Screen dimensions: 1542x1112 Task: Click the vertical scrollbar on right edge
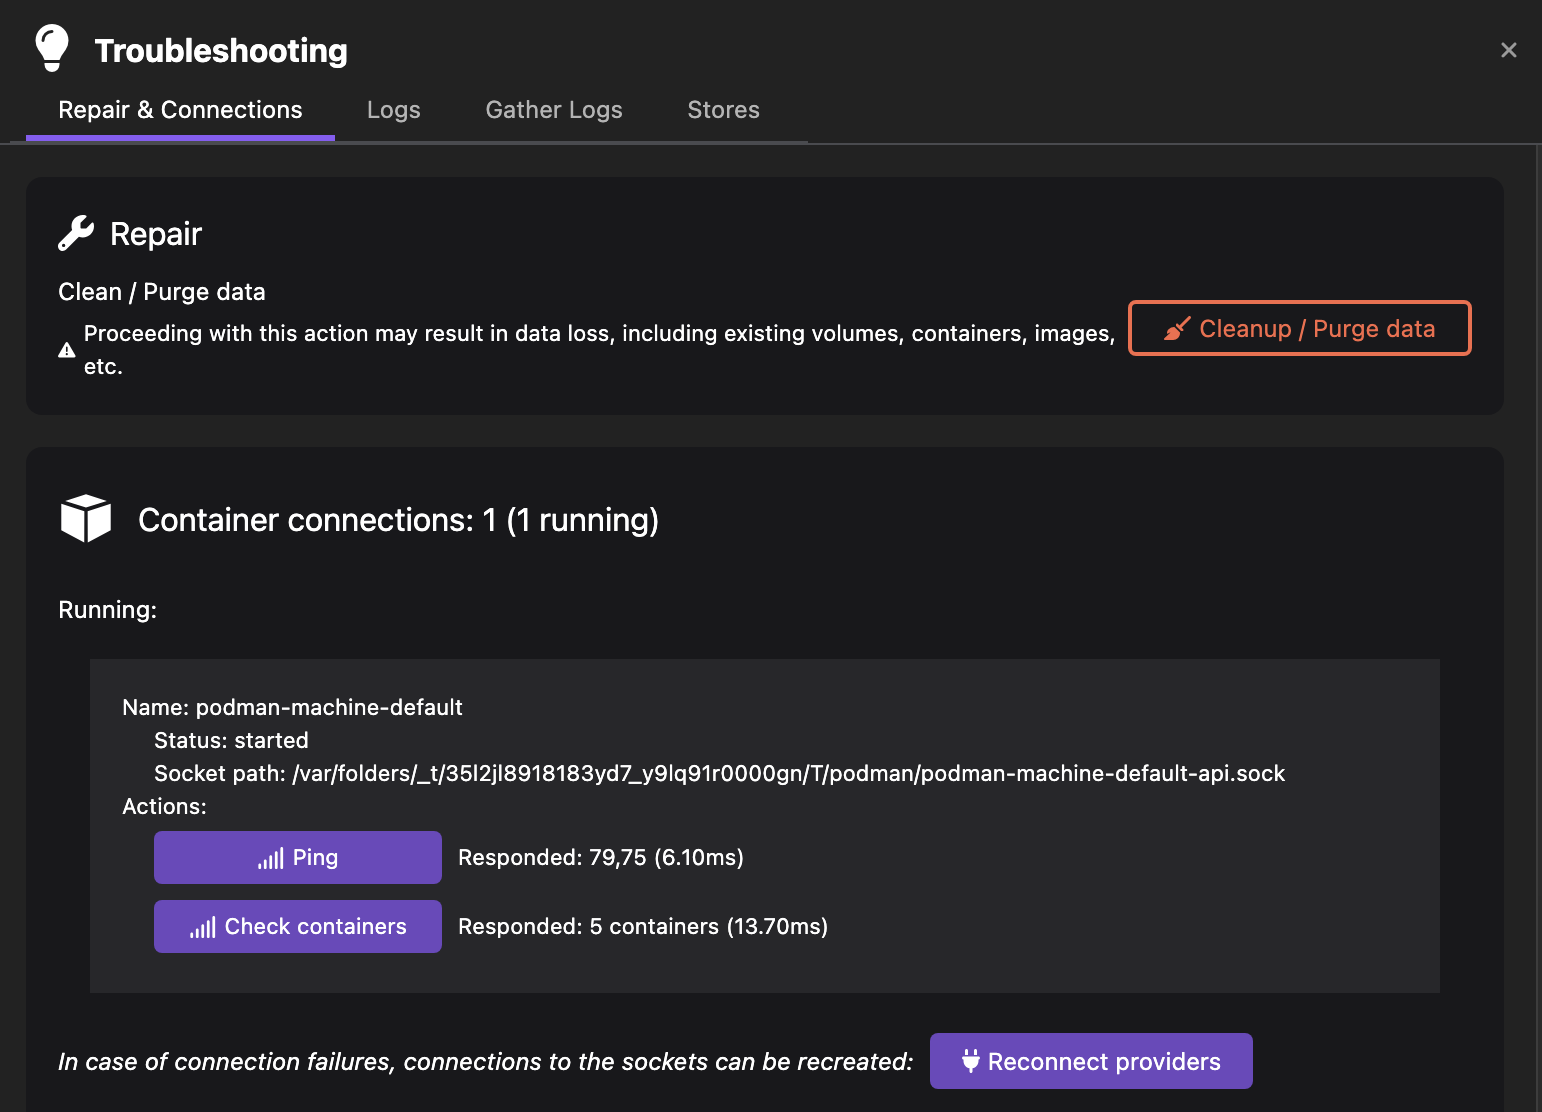click(1537, 600)
